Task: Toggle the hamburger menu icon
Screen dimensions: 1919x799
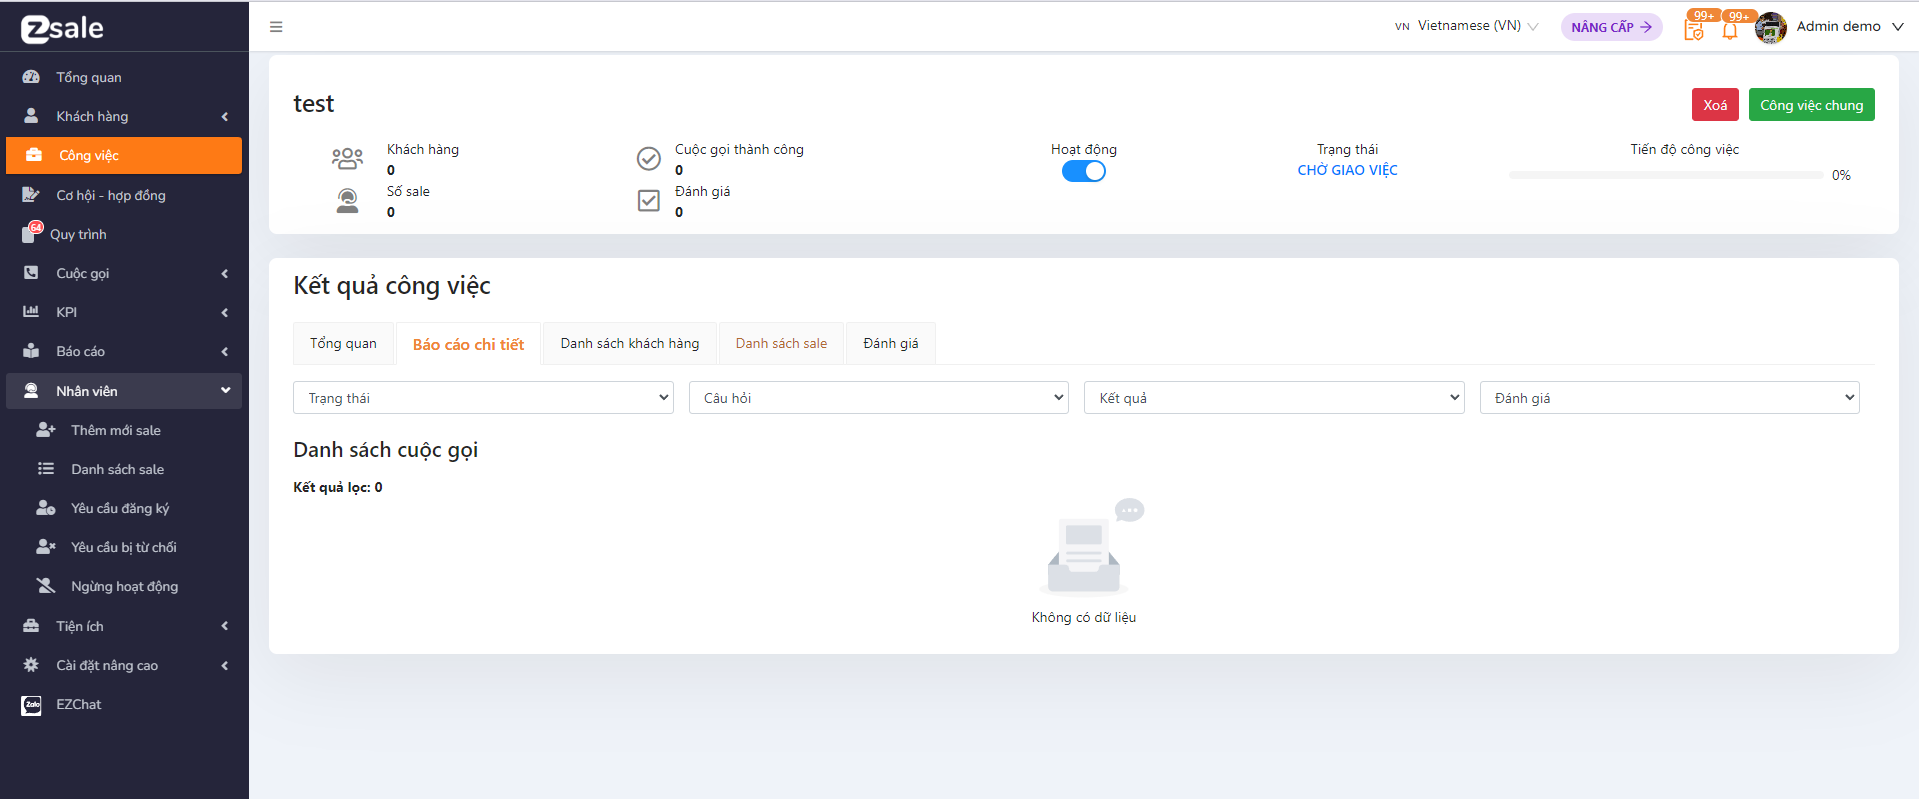Action: click(276, 27)
